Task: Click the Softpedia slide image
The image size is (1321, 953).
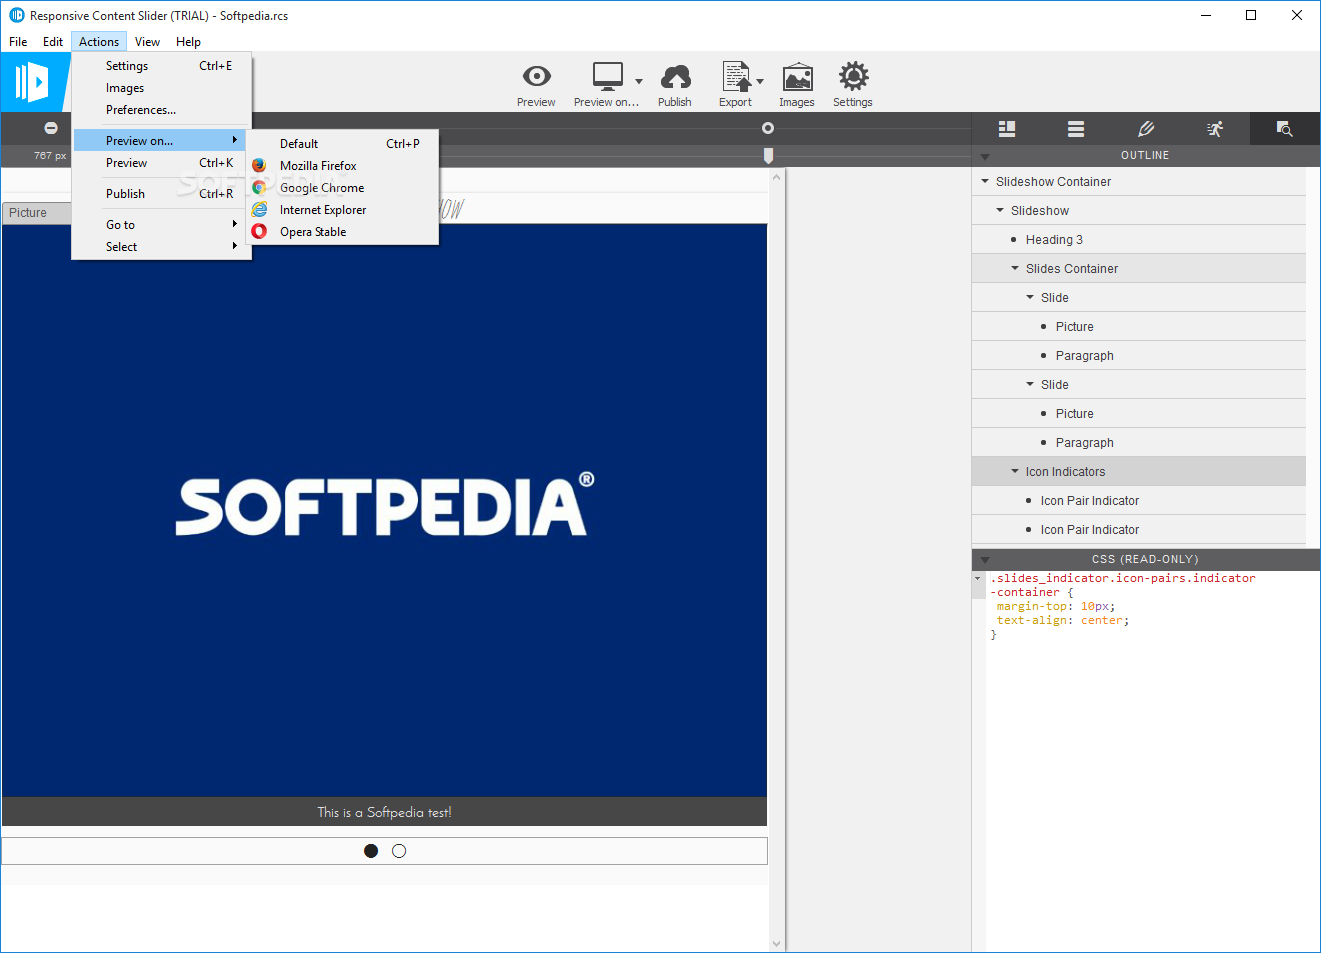Action: point(384,510)
